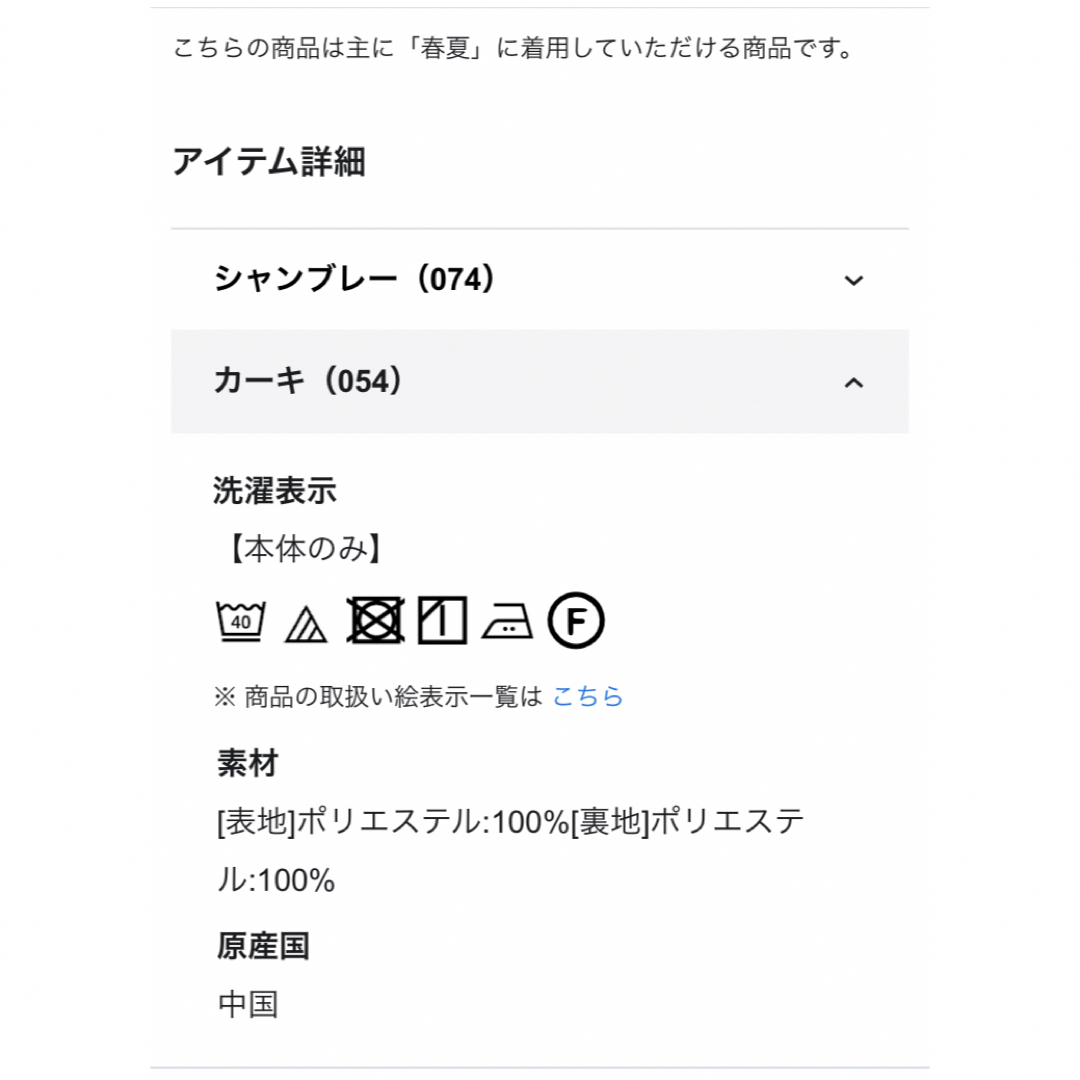1080x1080 pixels.
Task: Click the medium-heat iron icon
Action: point(508,622)
